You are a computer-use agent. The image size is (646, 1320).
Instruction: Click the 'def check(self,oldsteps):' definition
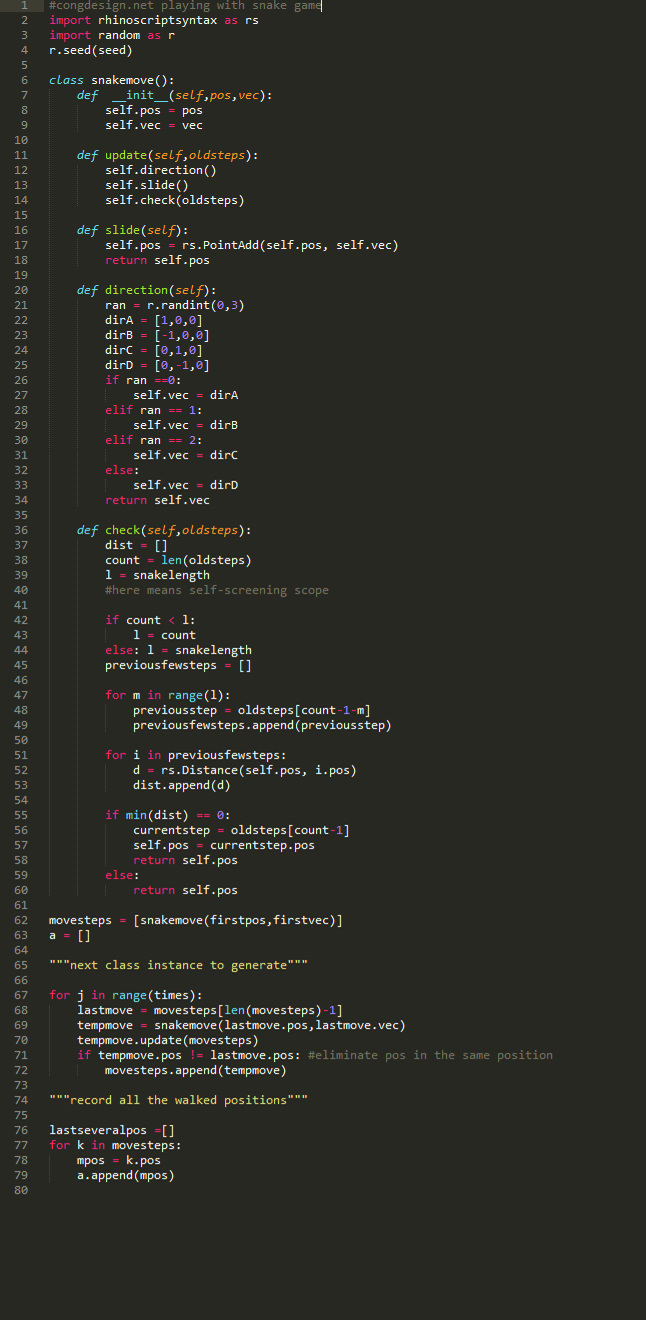pyautogui.click(x=164, y=530)
